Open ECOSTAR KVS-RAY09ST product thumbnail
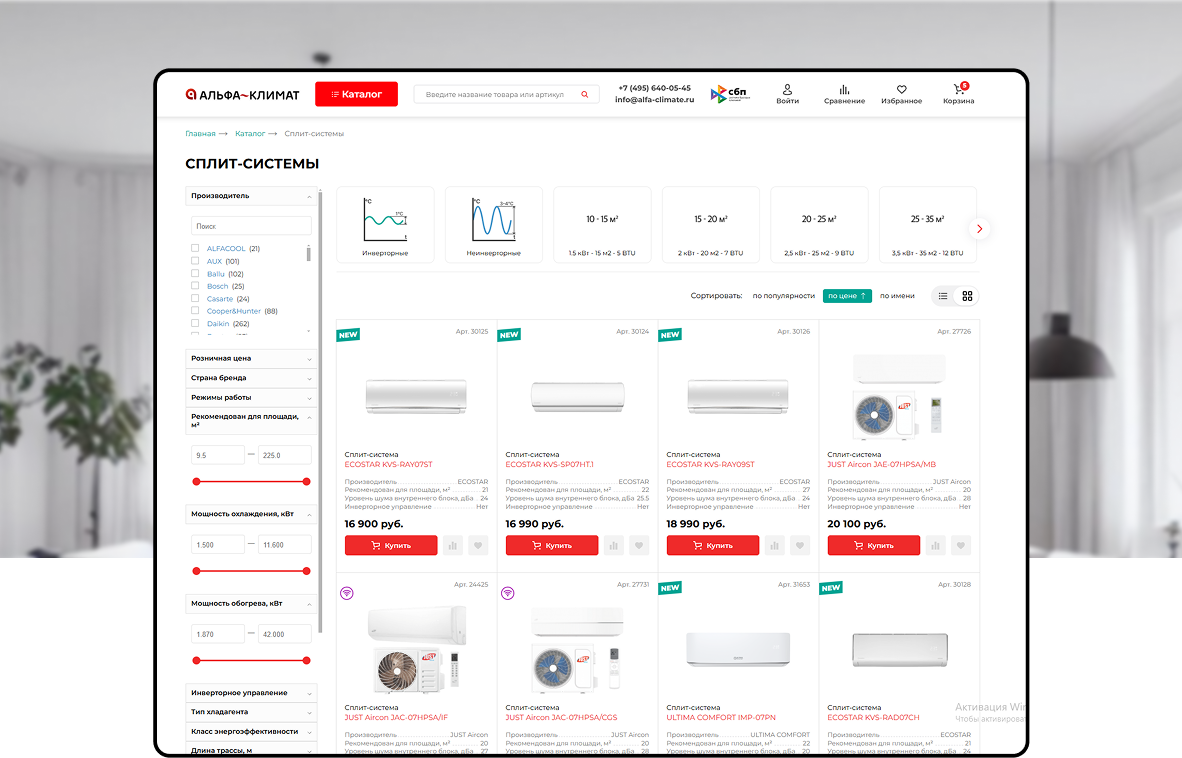 coord(738,396)
